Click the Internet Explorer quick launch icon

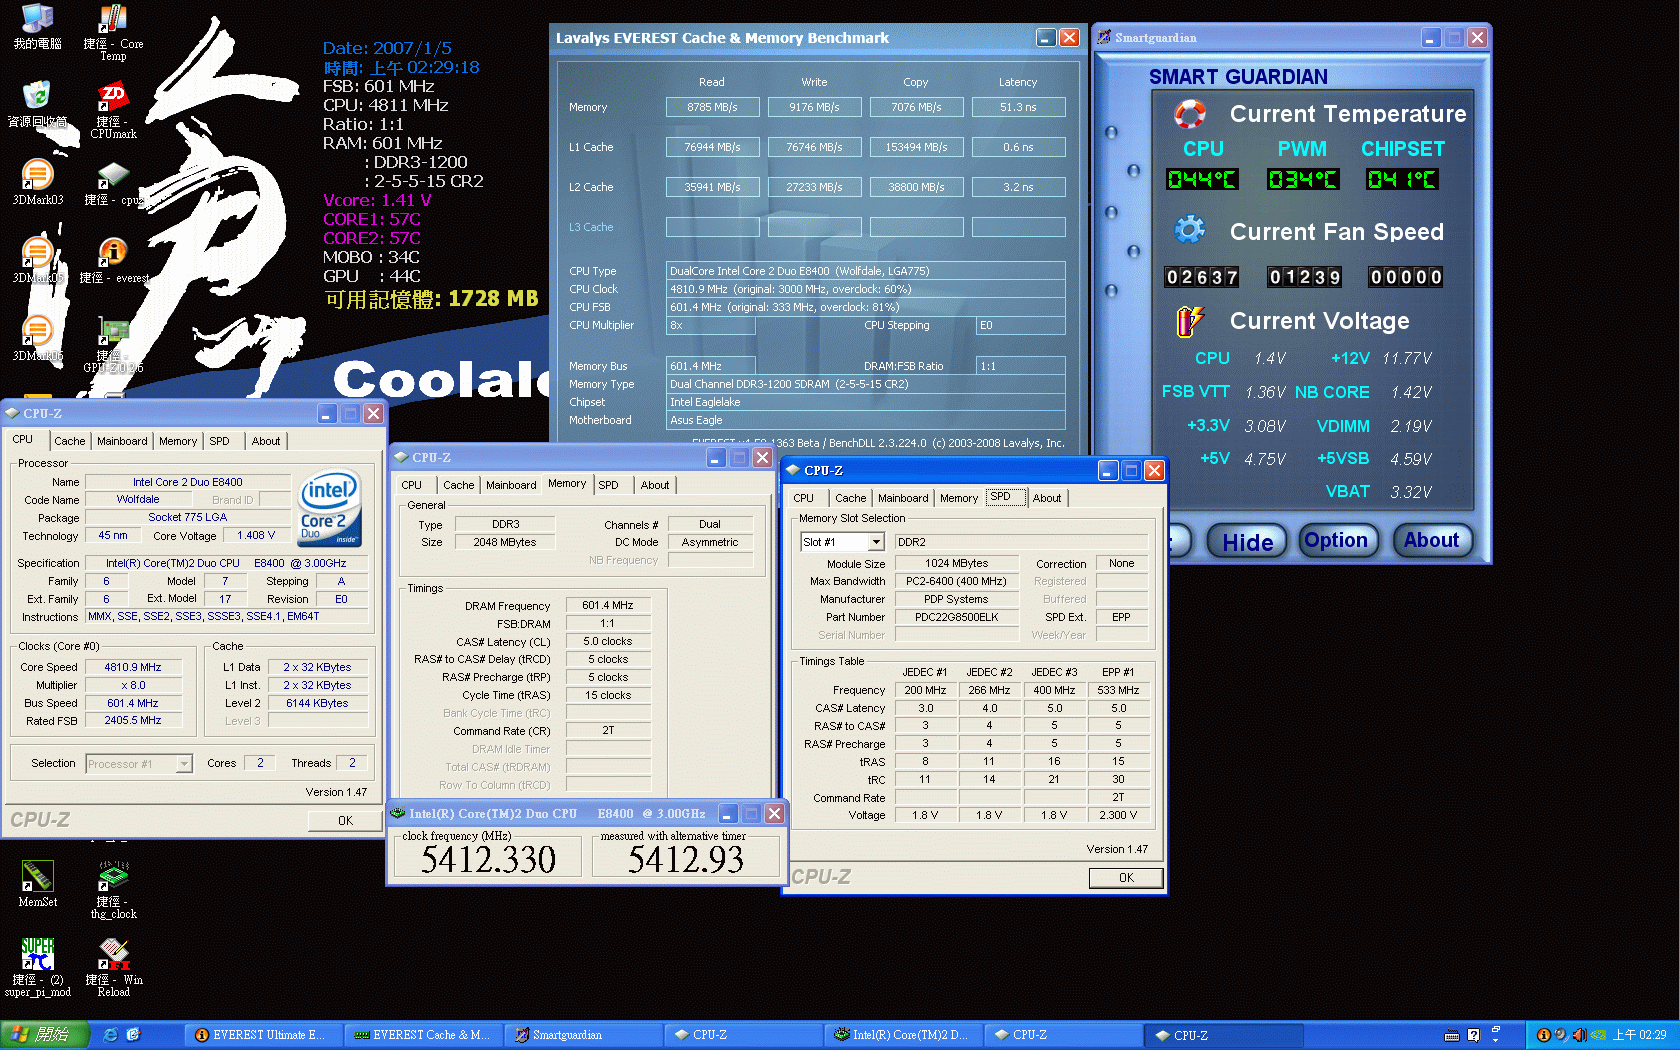pos(110,1035)
